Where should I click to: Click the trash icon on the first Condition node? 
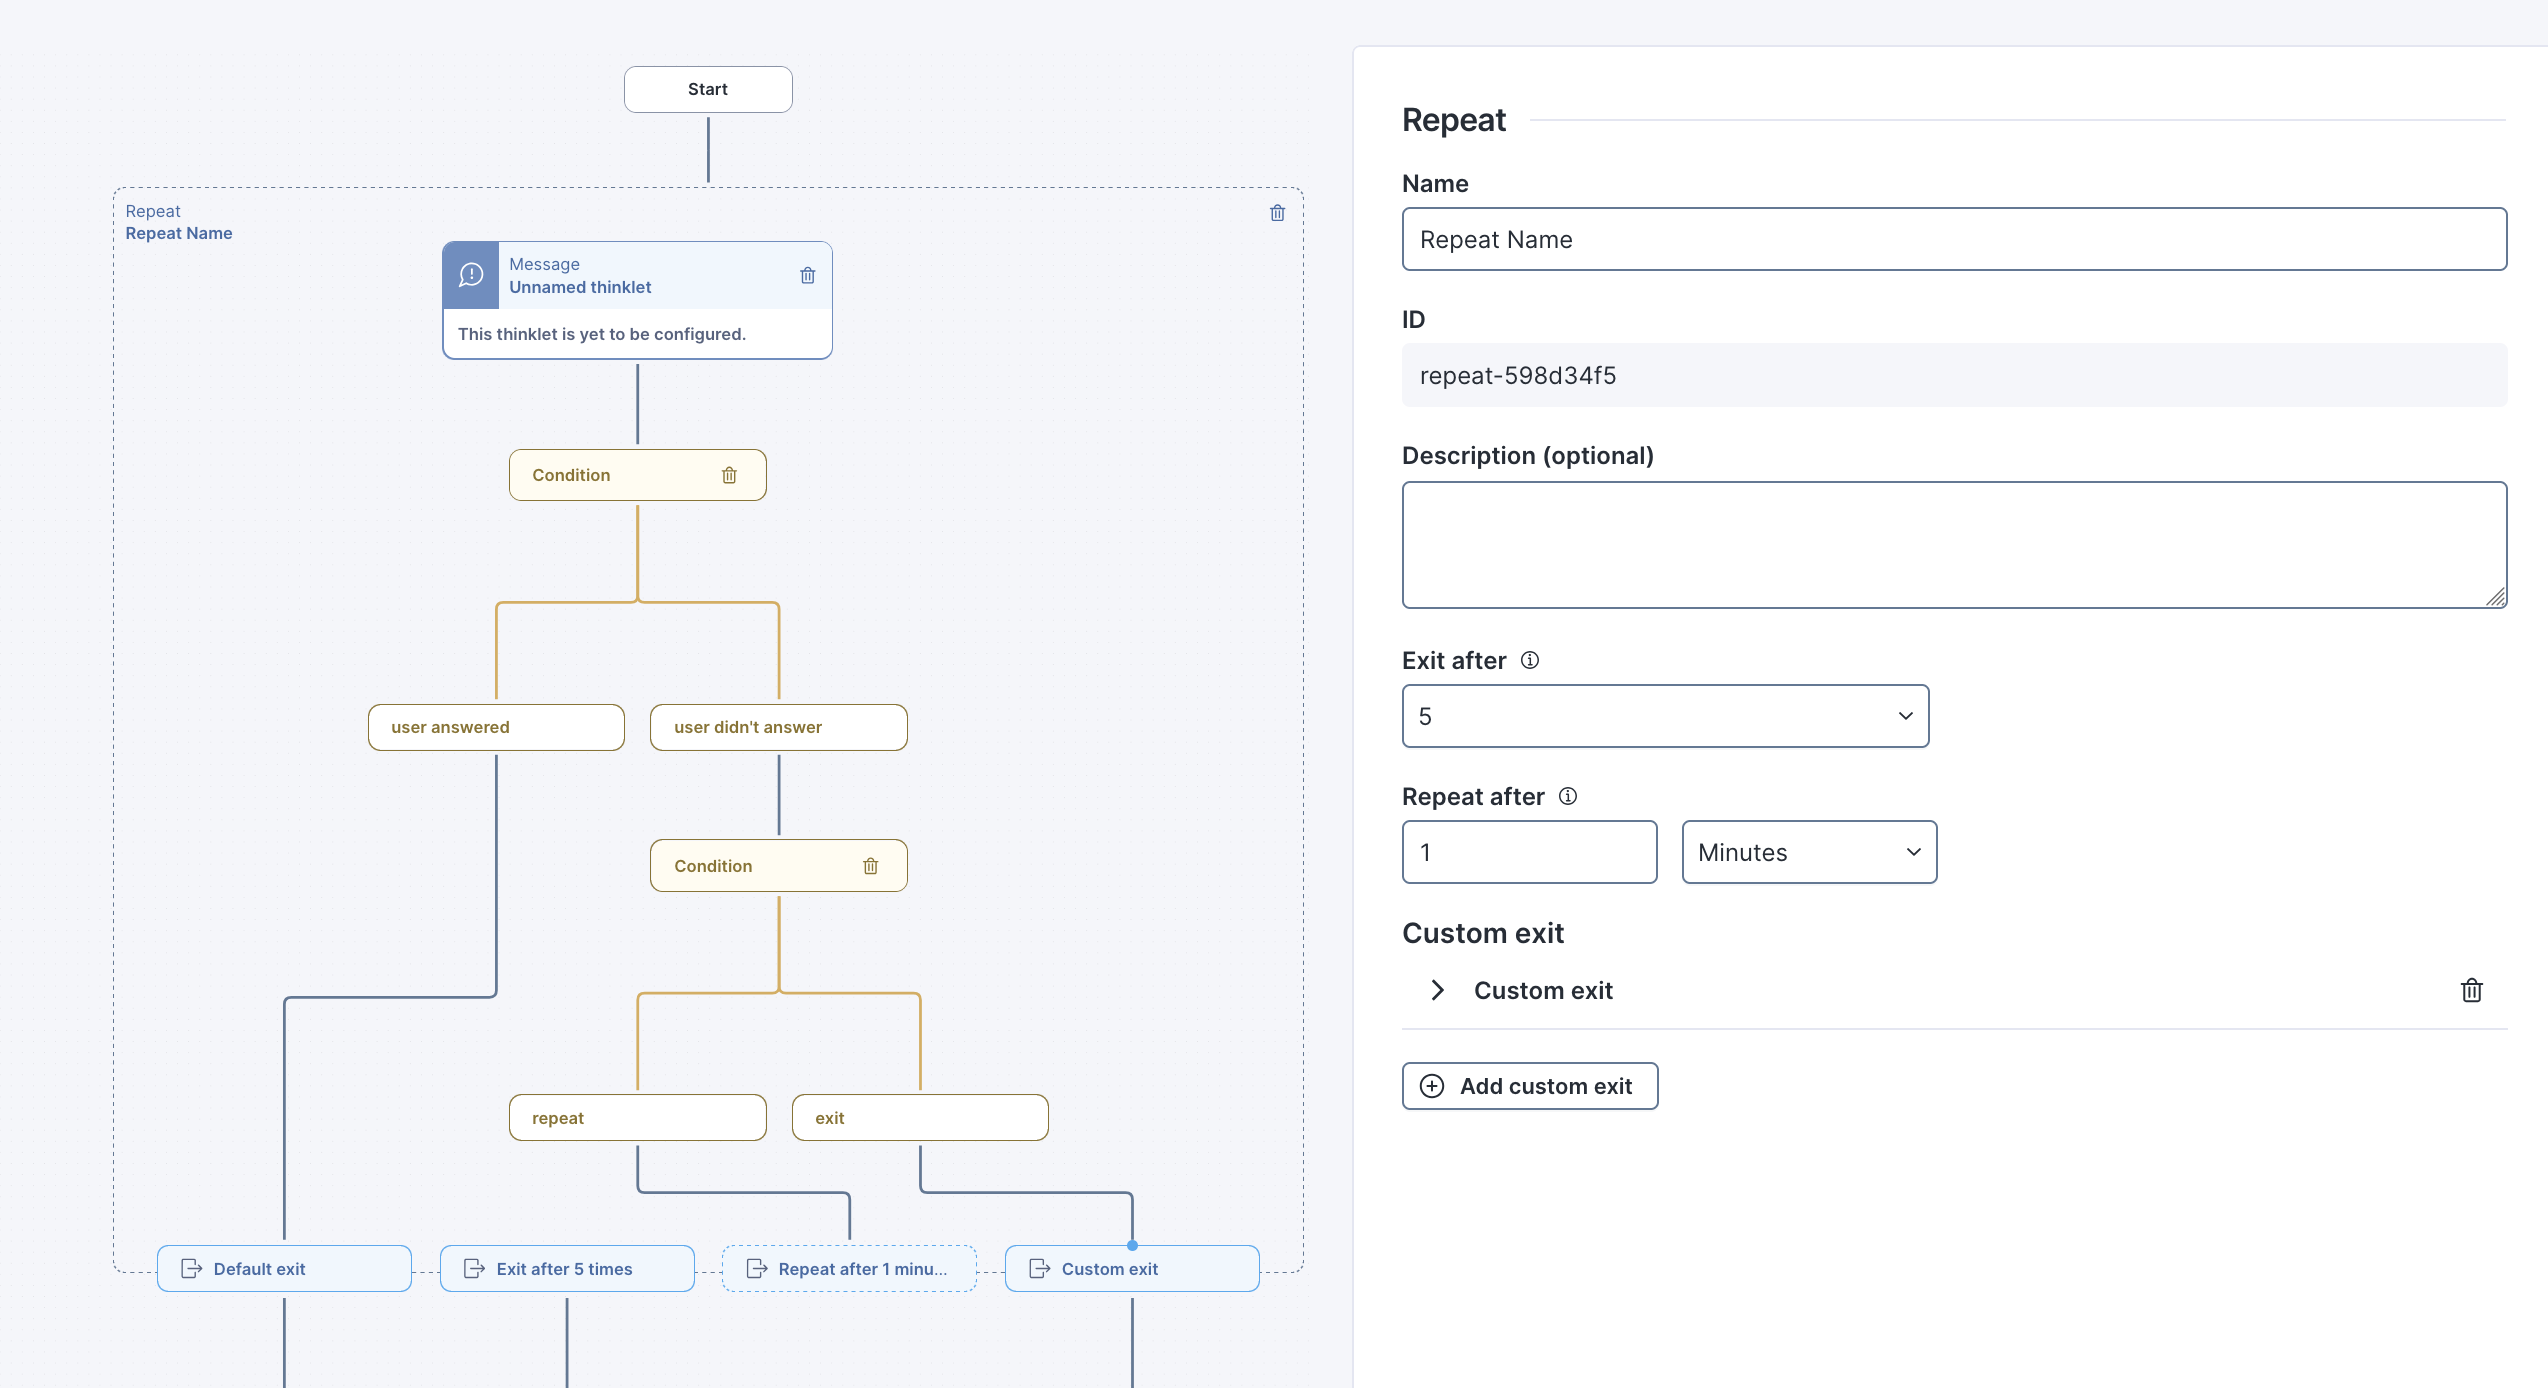click(729, 475)
